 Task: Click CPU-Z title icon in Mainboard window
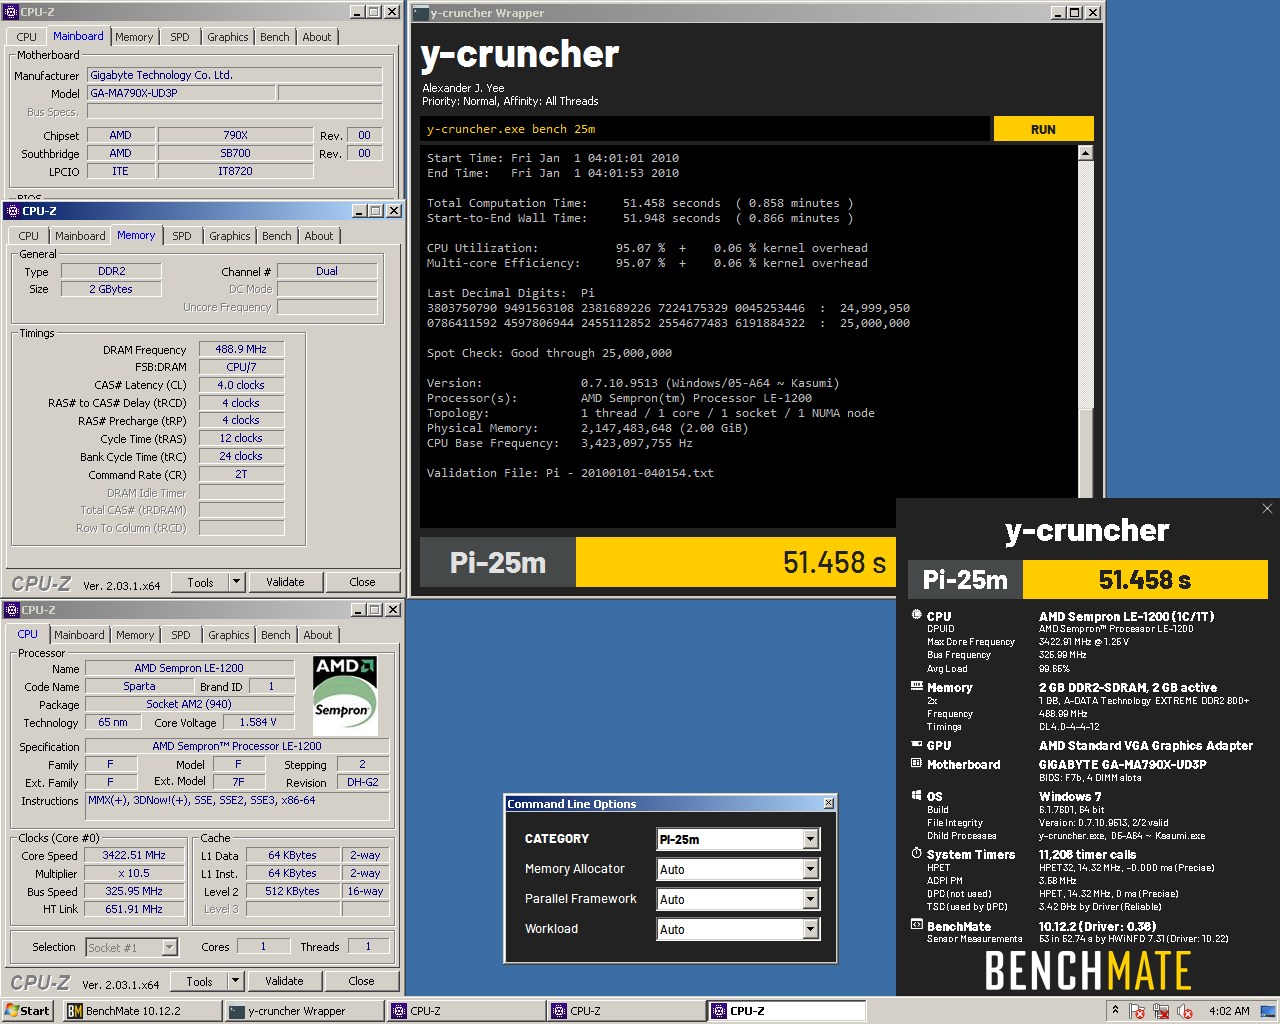[x=12, y=12]
